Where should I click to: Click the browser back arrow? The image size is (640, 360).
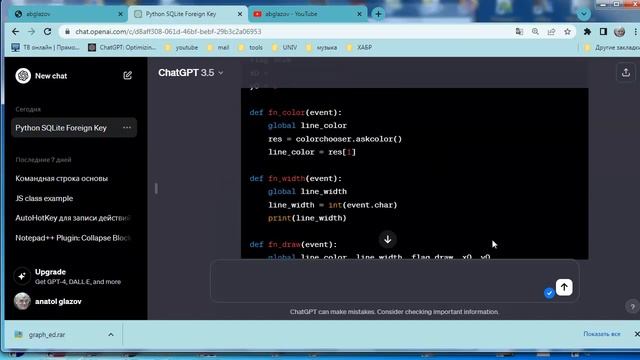coord(16,31)
